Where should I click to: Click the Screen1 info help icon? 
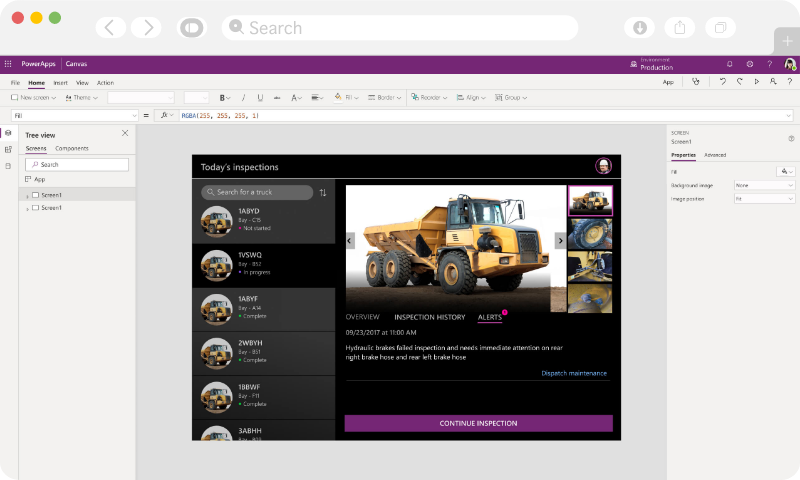click(791, 138)
